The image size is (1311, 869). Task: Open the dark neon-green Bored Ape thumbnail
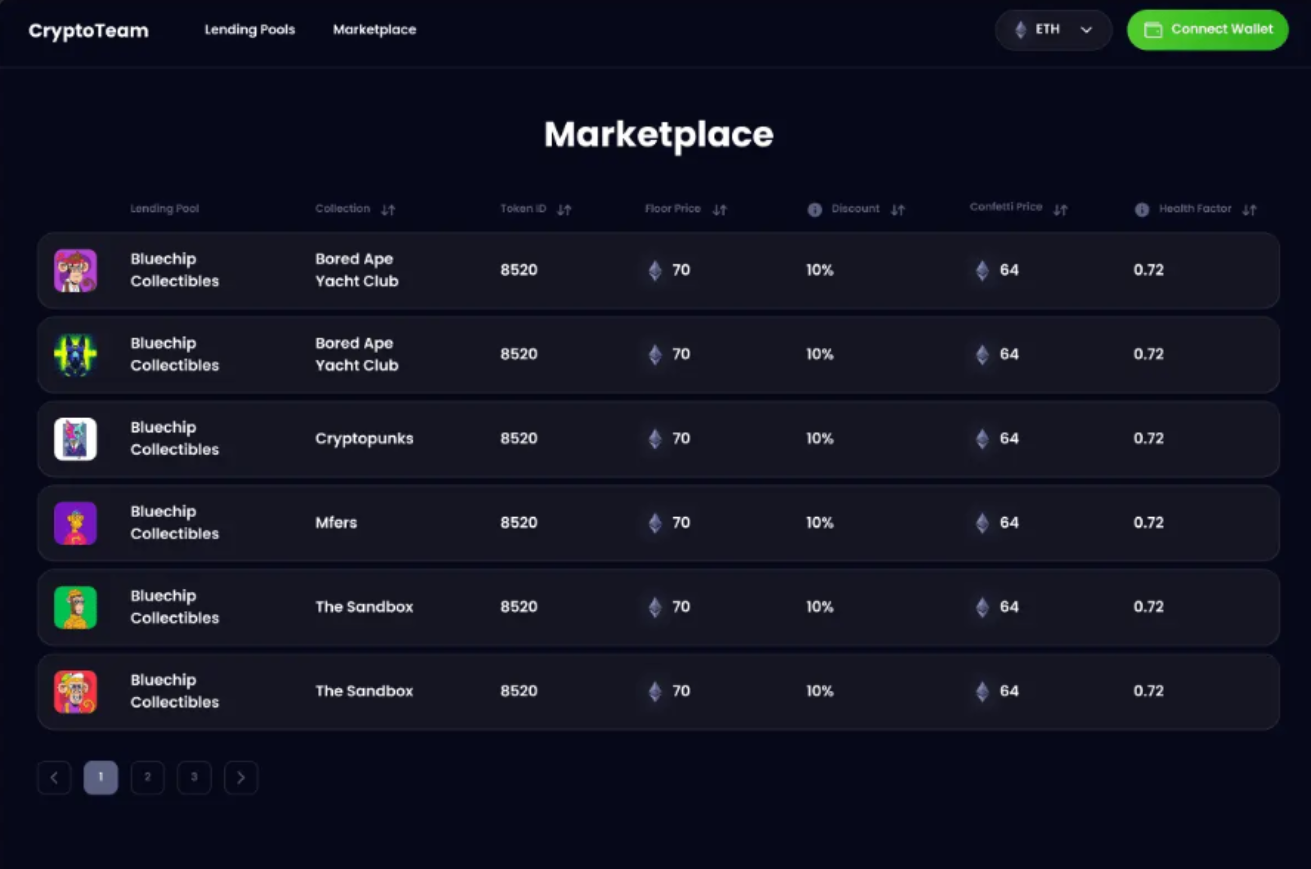point(75,355)
